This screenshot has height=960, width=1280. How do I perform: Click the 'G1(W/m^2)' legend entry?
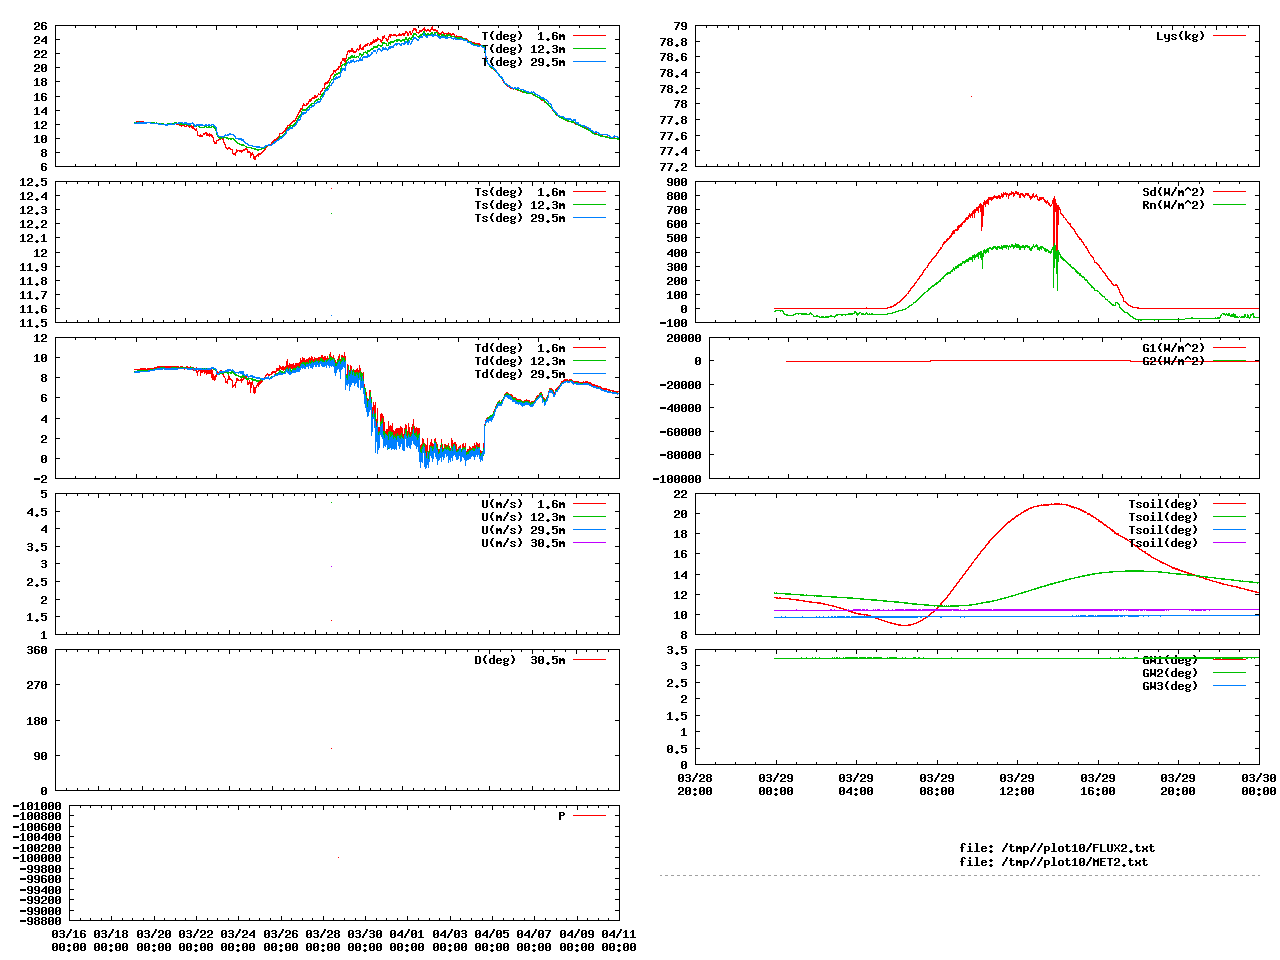[x=1174, y=348]
